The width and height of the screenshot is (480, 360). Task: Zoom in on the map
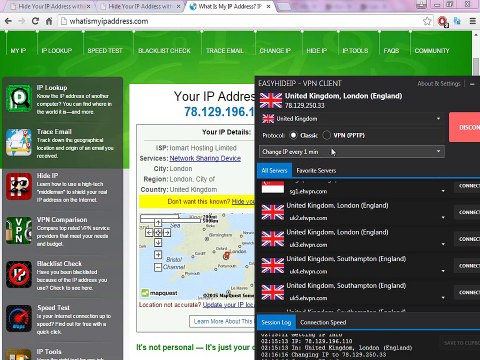pos(158,255)
